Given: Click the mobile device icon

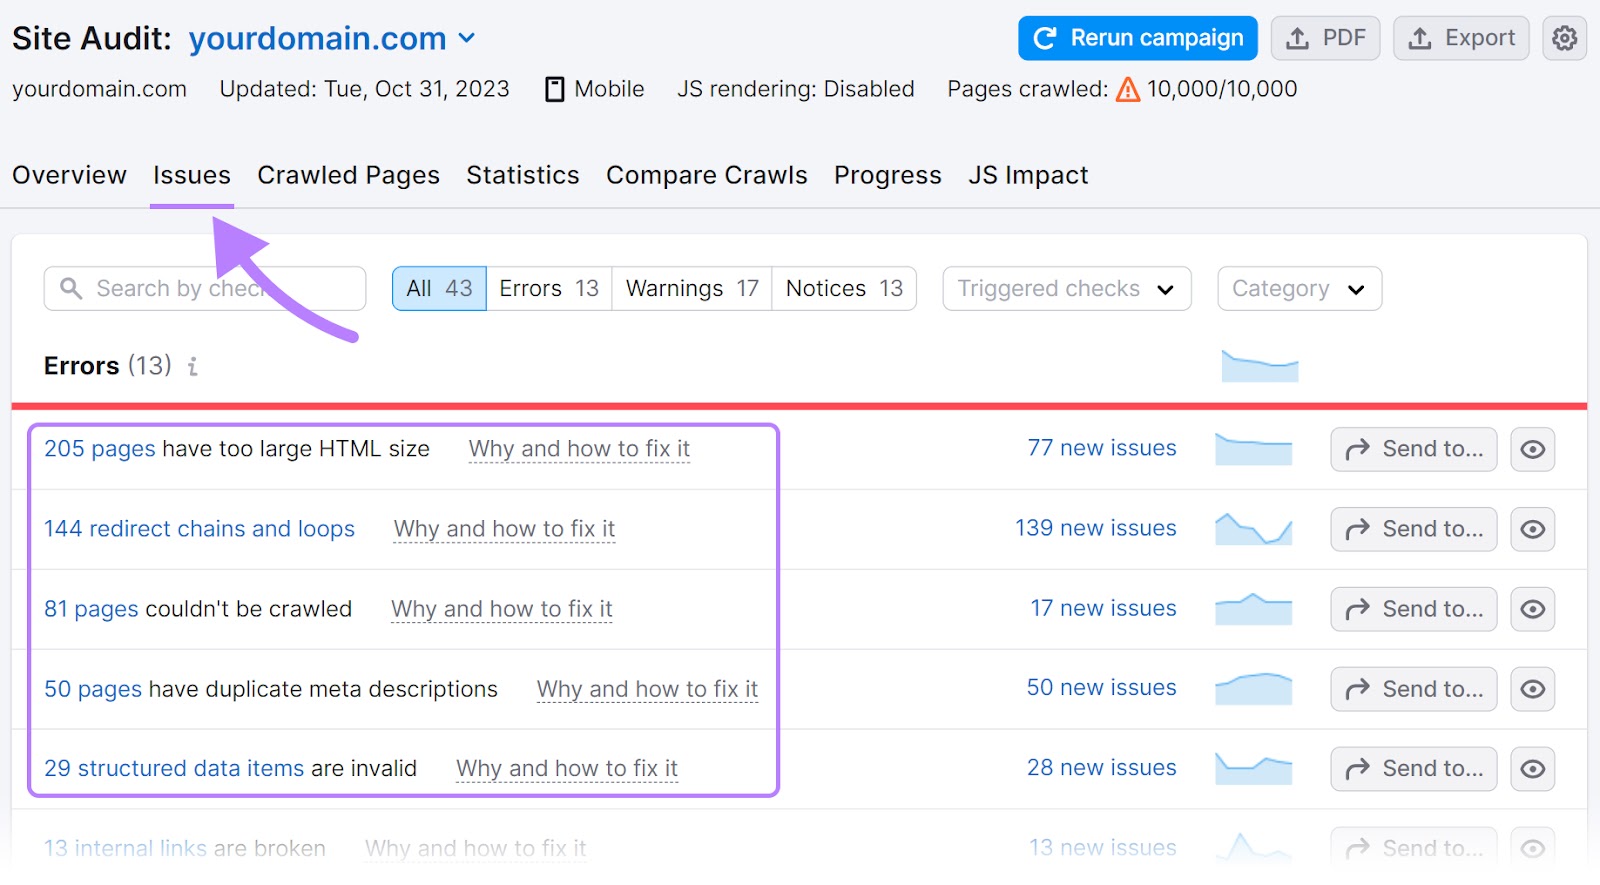Looking at the screenshot, I should 555,89.
